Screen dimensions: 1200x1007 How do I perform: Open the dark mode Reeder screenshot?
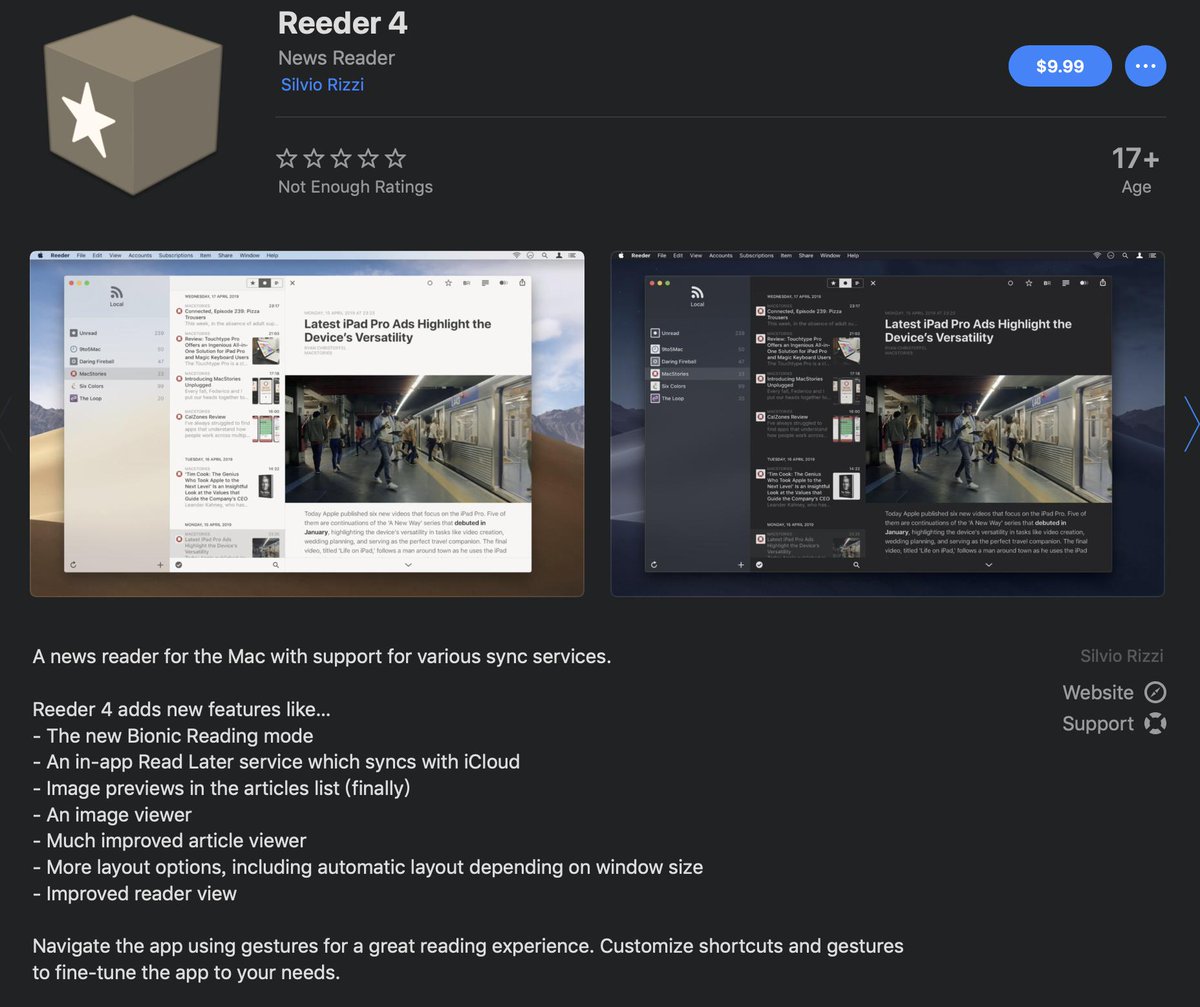pyautogui.click(x=888, y=423)
